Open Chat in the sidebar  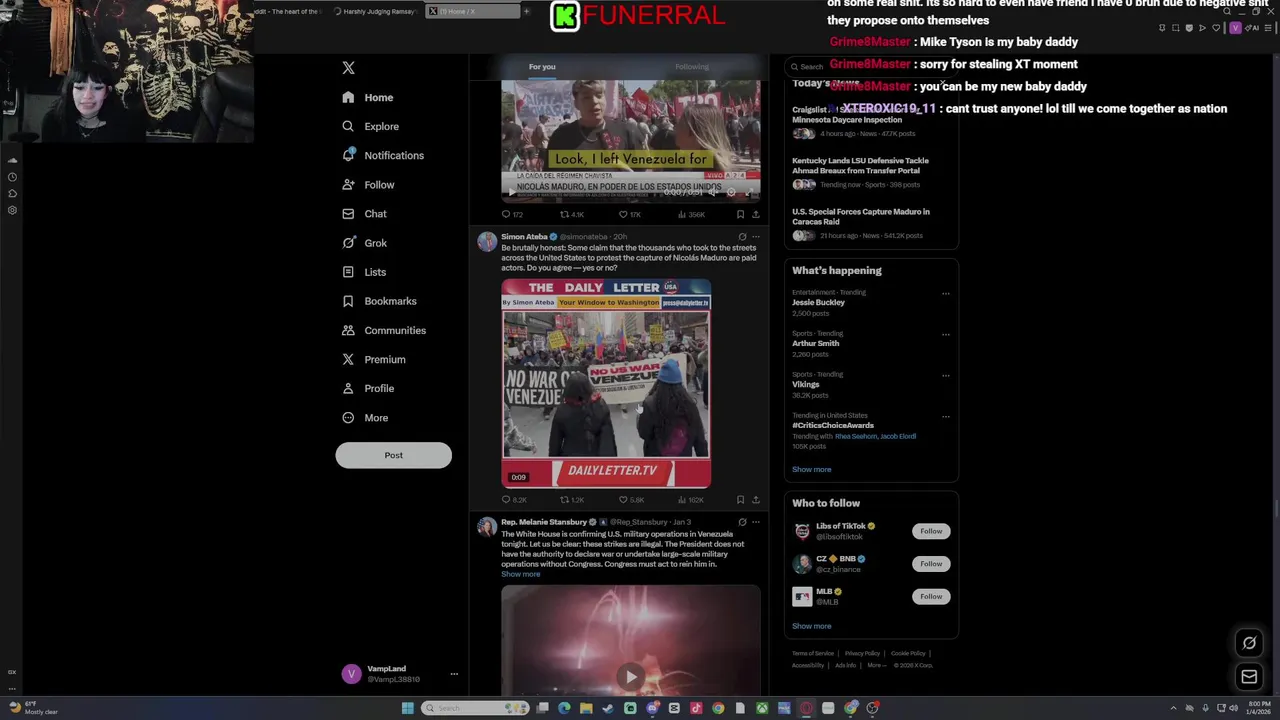point(364,214)
